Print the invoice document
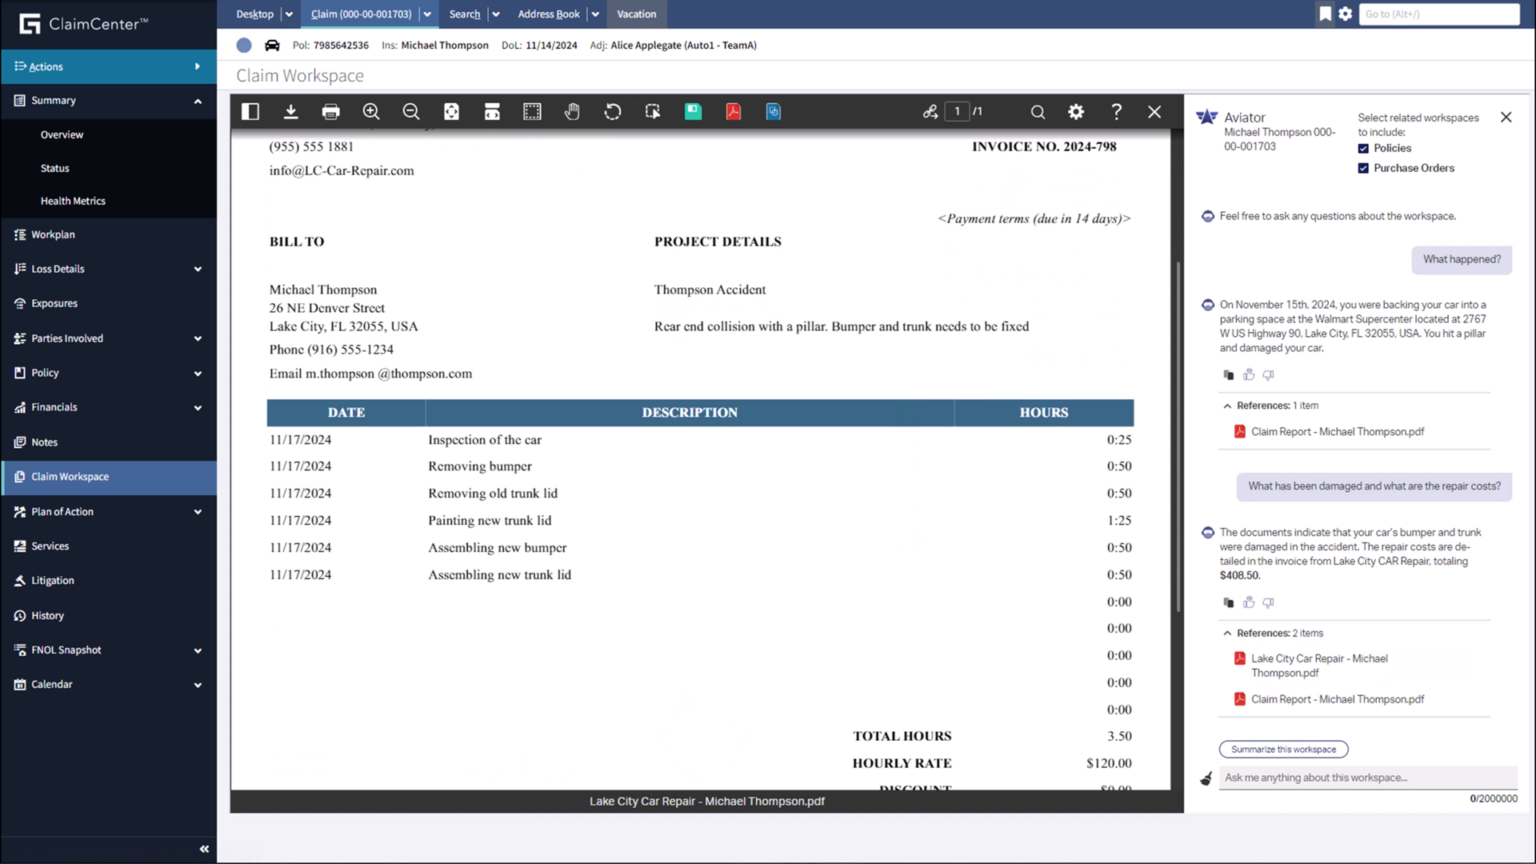 point(331,111)
